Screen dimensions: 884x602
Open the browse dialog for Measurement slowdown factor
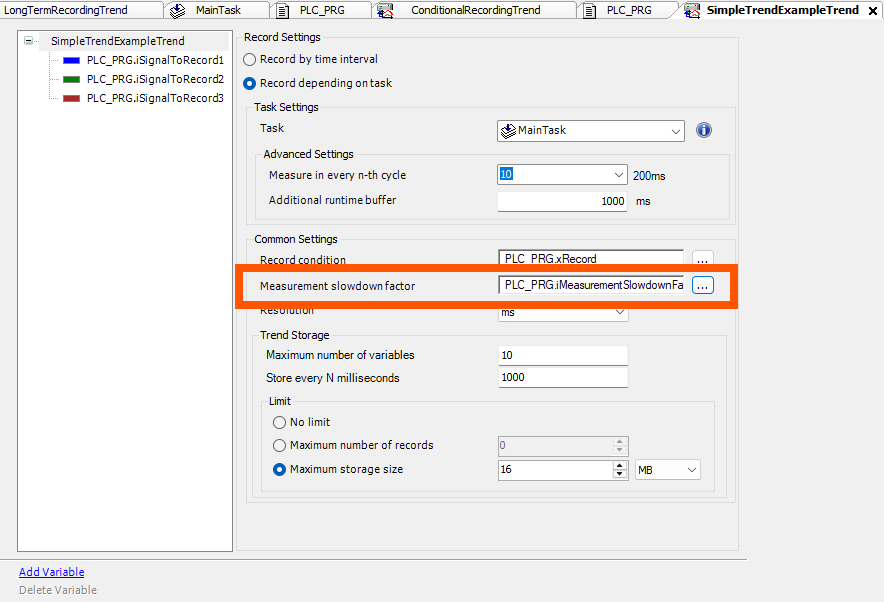tap(702, 285)
